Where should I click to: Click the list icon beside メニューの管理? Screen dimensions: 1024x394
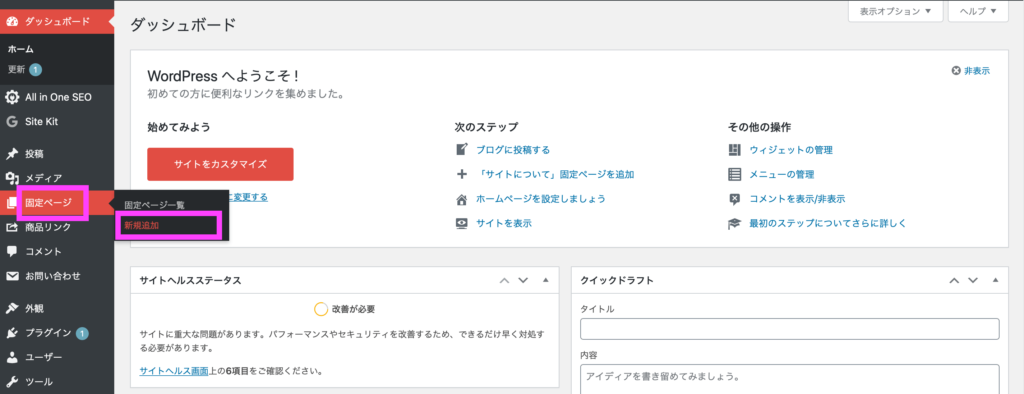735,174
